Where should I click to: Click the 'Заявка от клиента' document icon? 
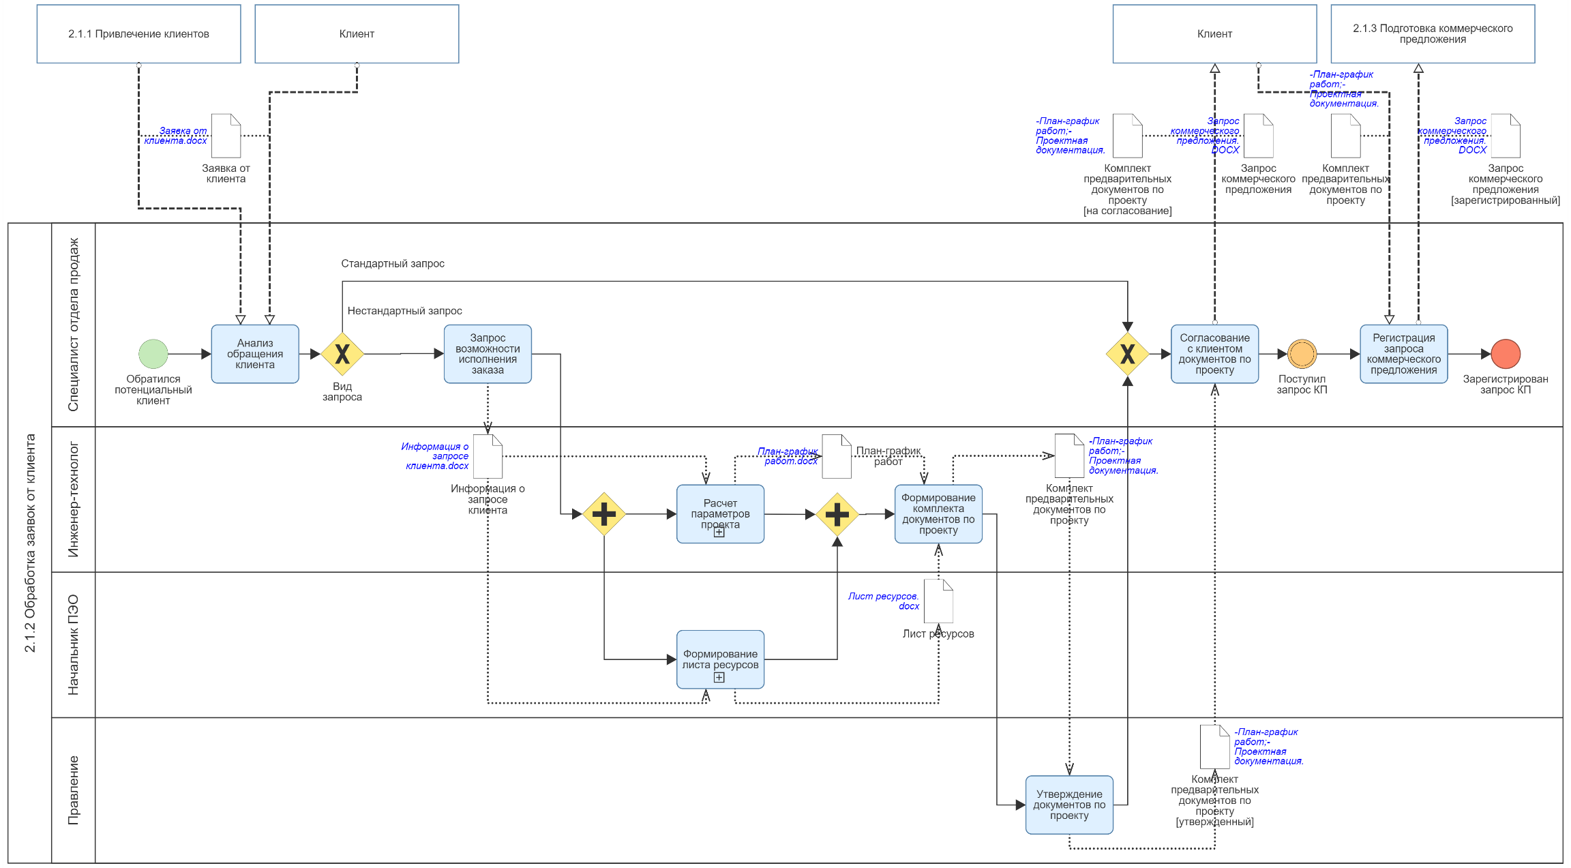(x=226, y=135)
